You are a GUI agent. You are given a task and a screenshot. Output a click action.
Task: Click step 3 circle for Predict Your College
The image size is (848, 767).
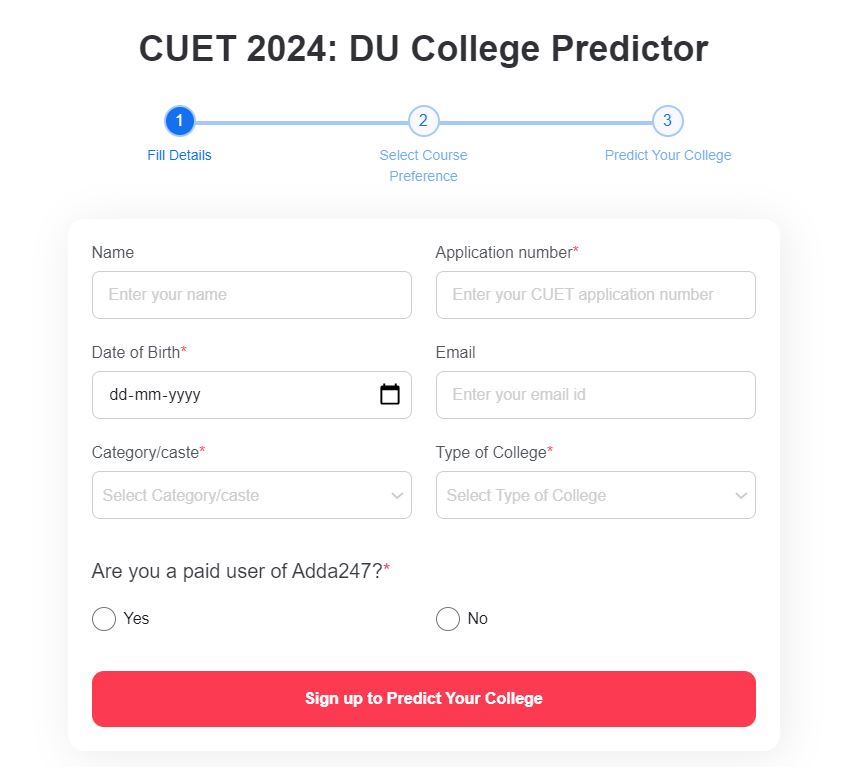click(668, 121)
